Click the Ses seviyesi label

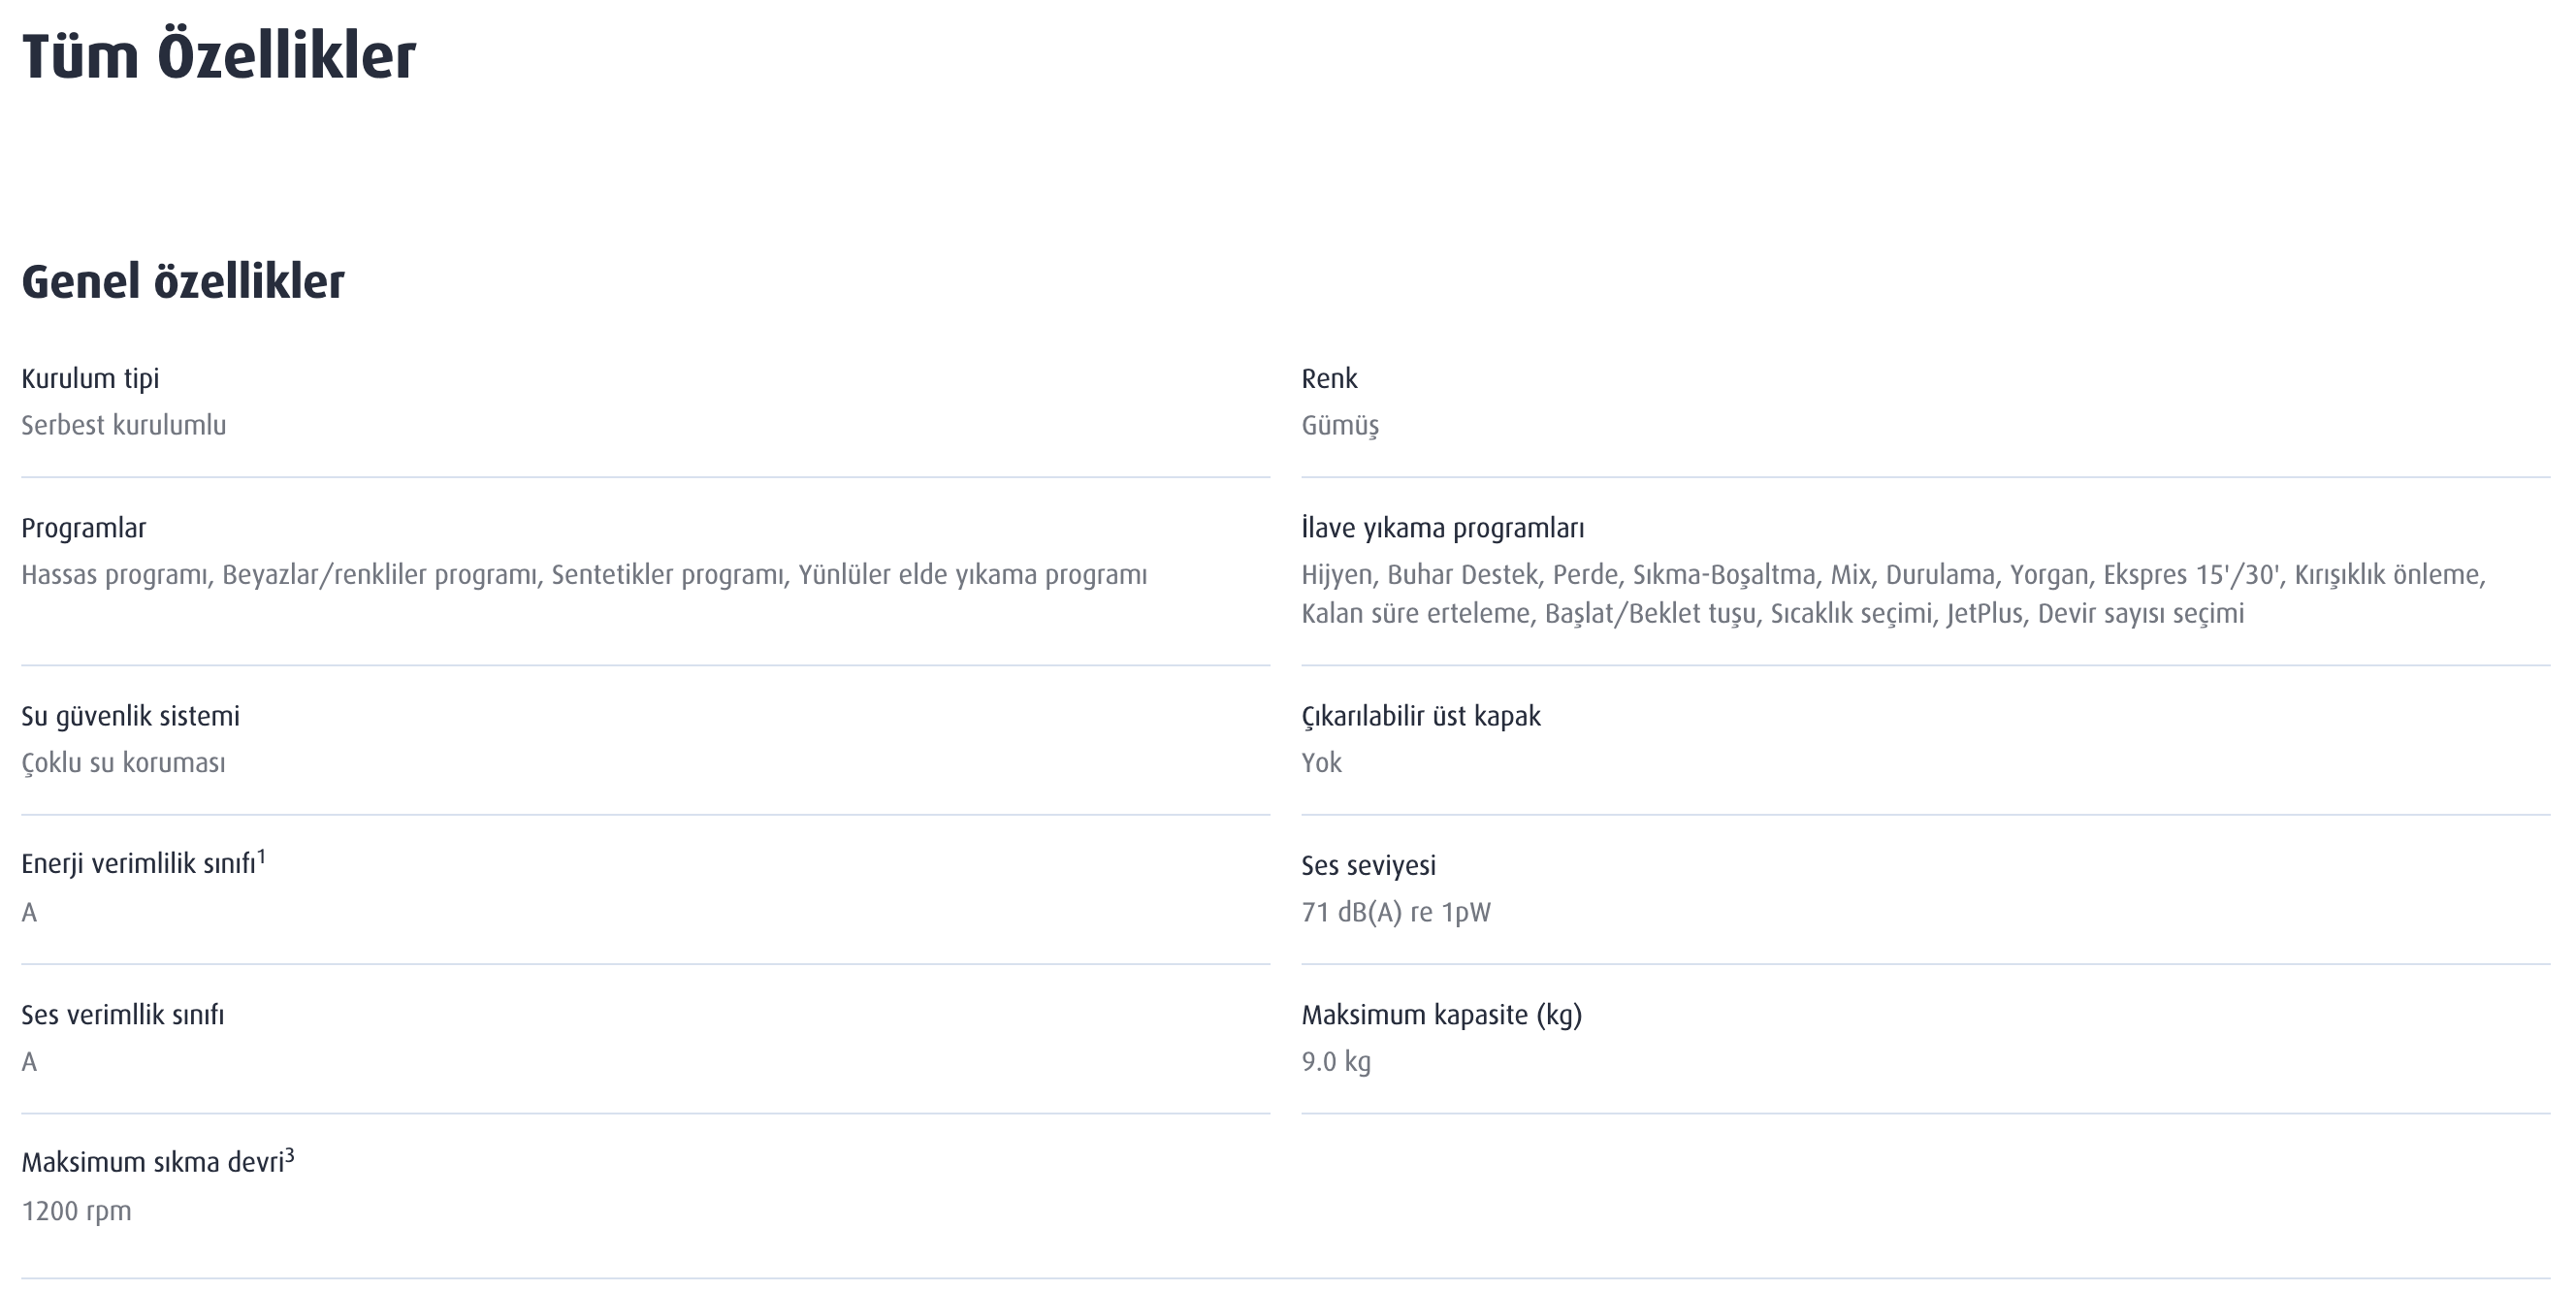coord(1368,866)
